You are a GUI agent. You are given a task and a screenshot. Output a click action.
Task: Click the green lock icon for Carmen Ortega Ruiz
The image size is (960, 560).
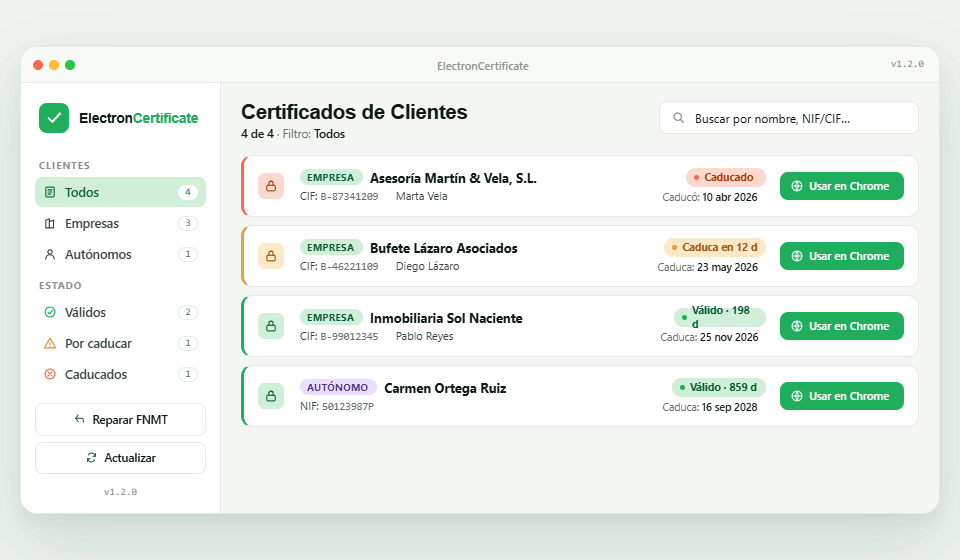click(x=271, y=396)
